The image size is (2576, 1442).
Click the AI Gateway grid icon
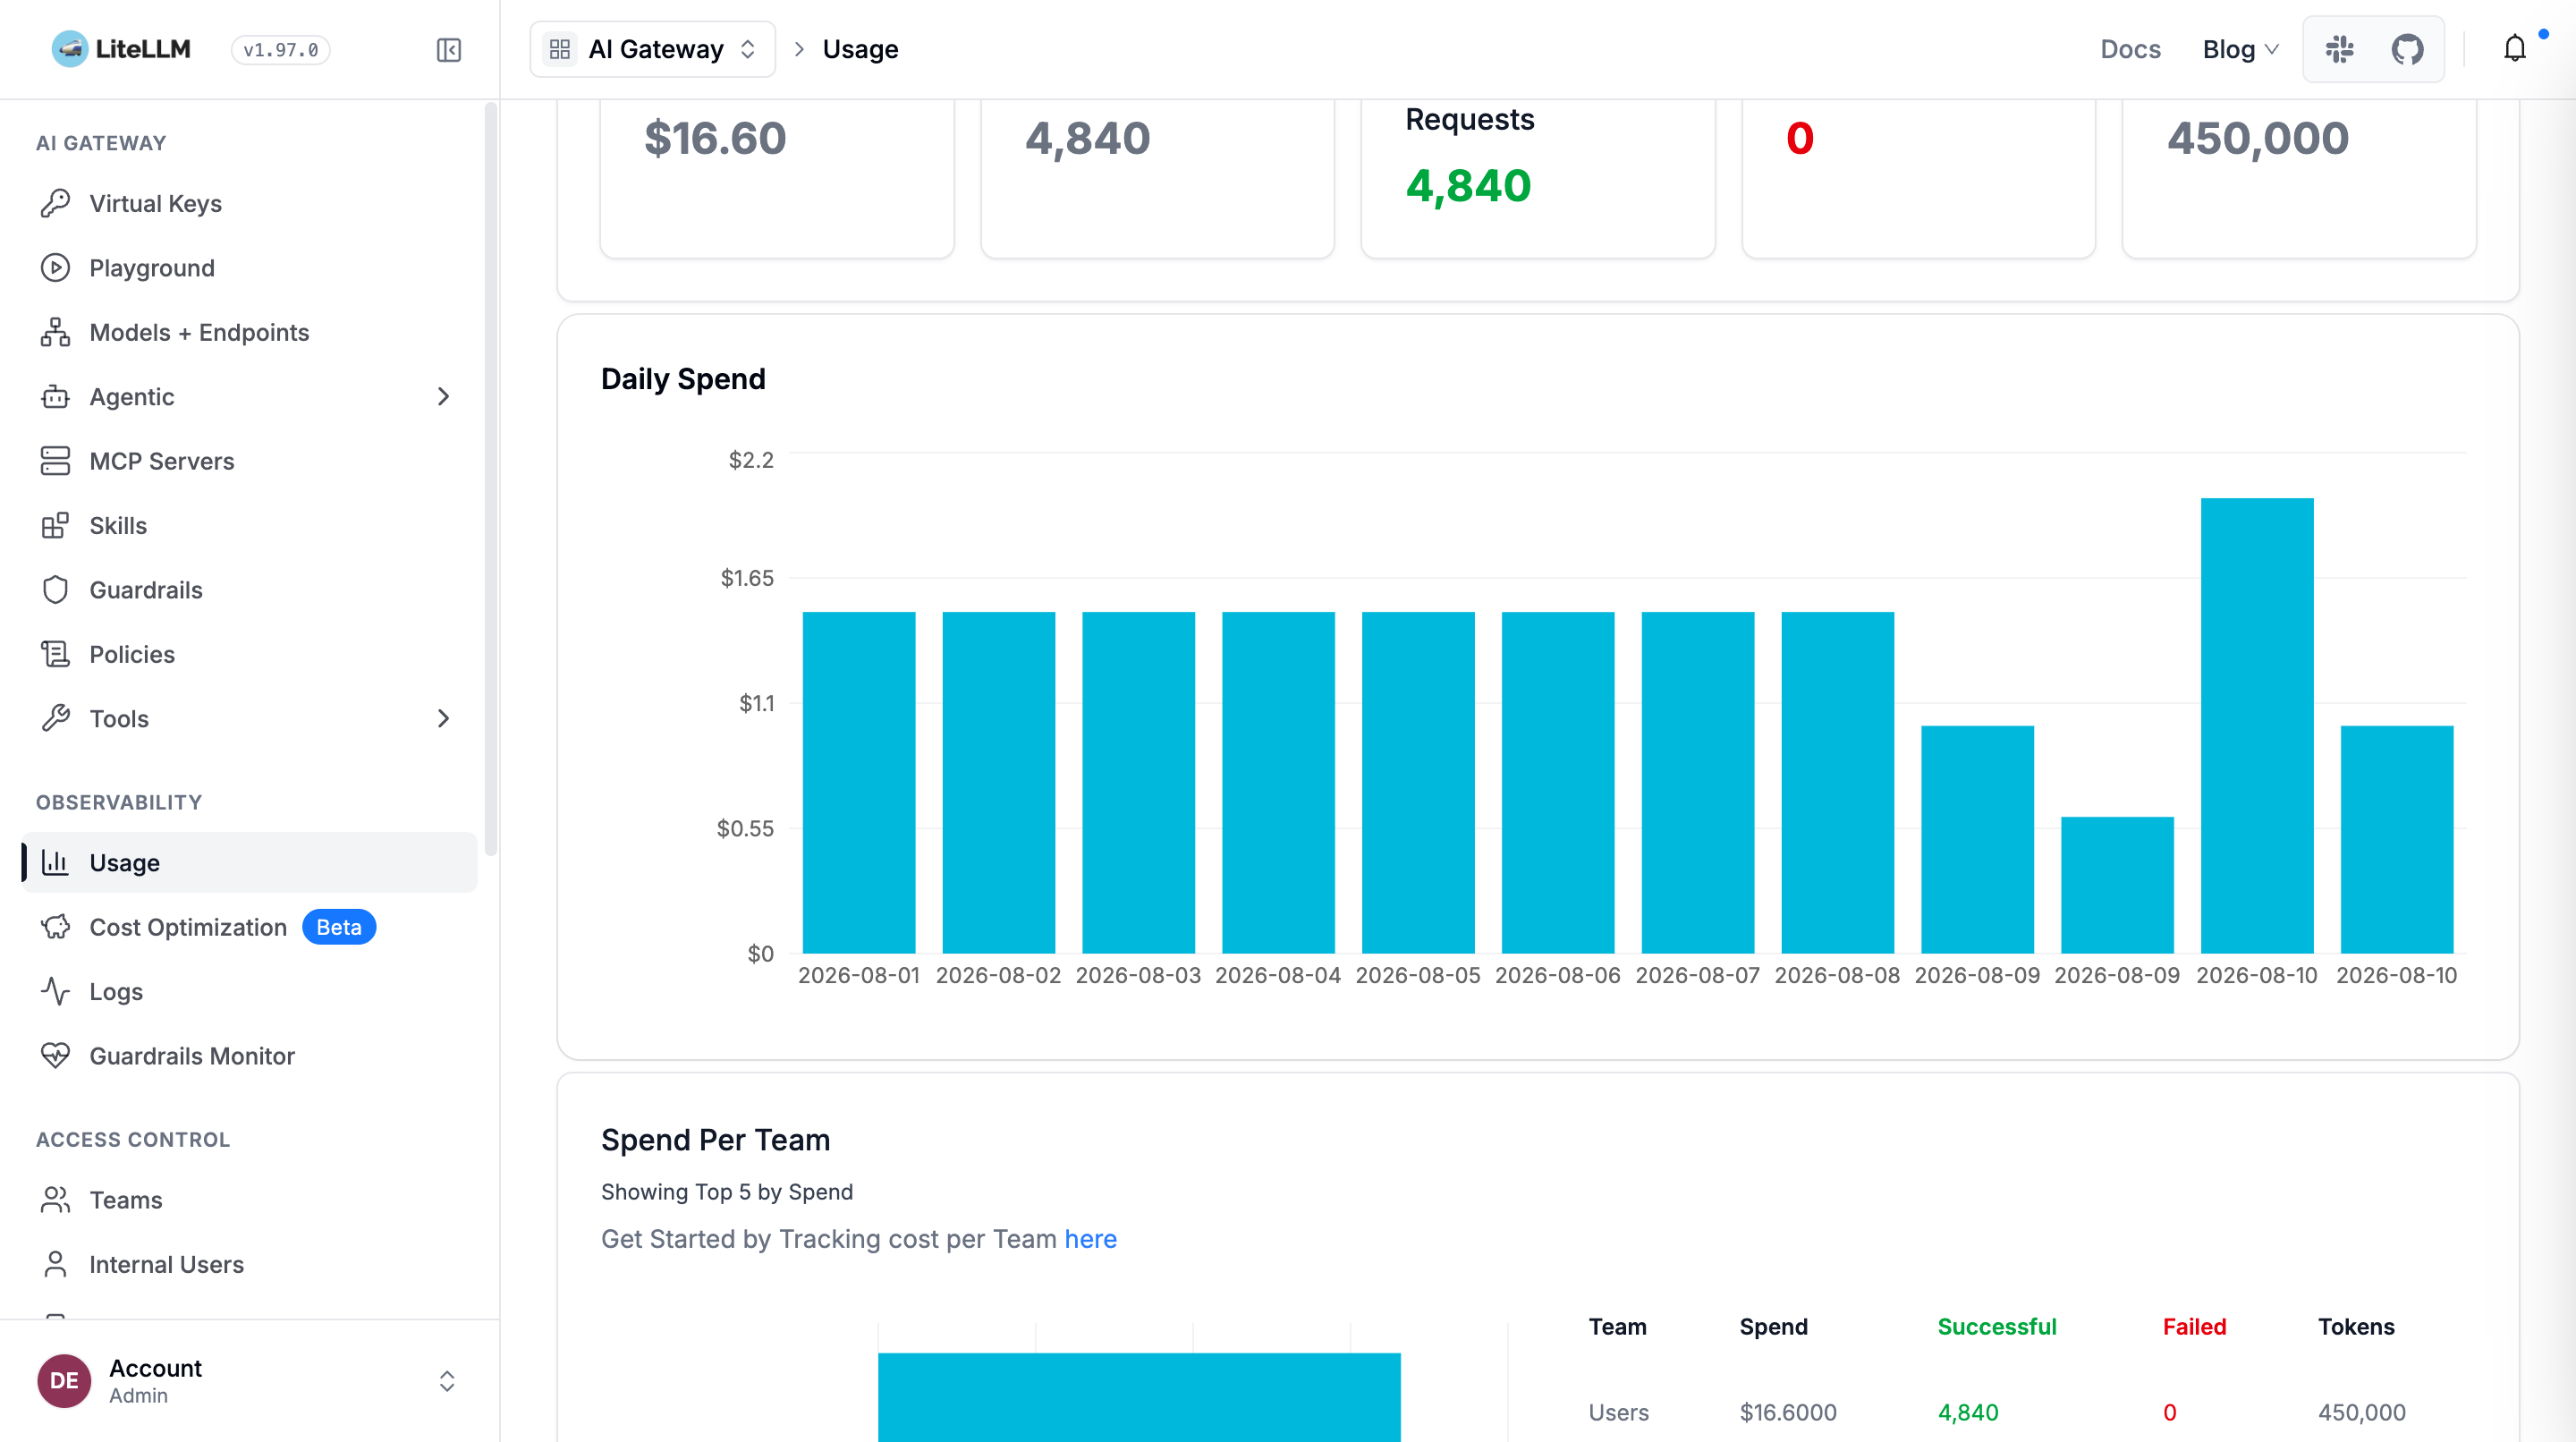560,49
